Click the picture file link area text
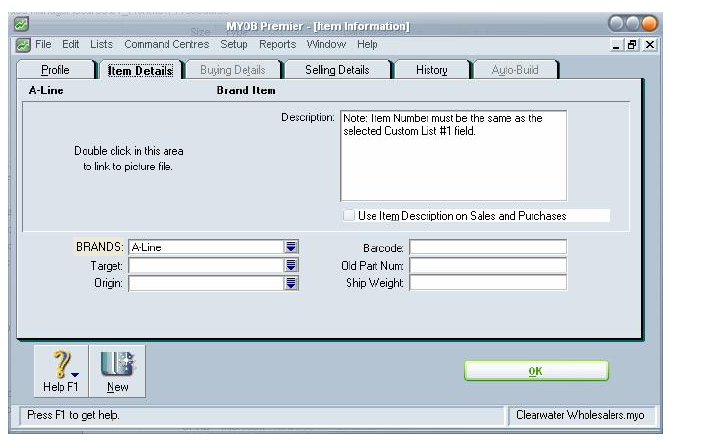The height and width of the screenshot is (440, 722). [x=128, y=159]
